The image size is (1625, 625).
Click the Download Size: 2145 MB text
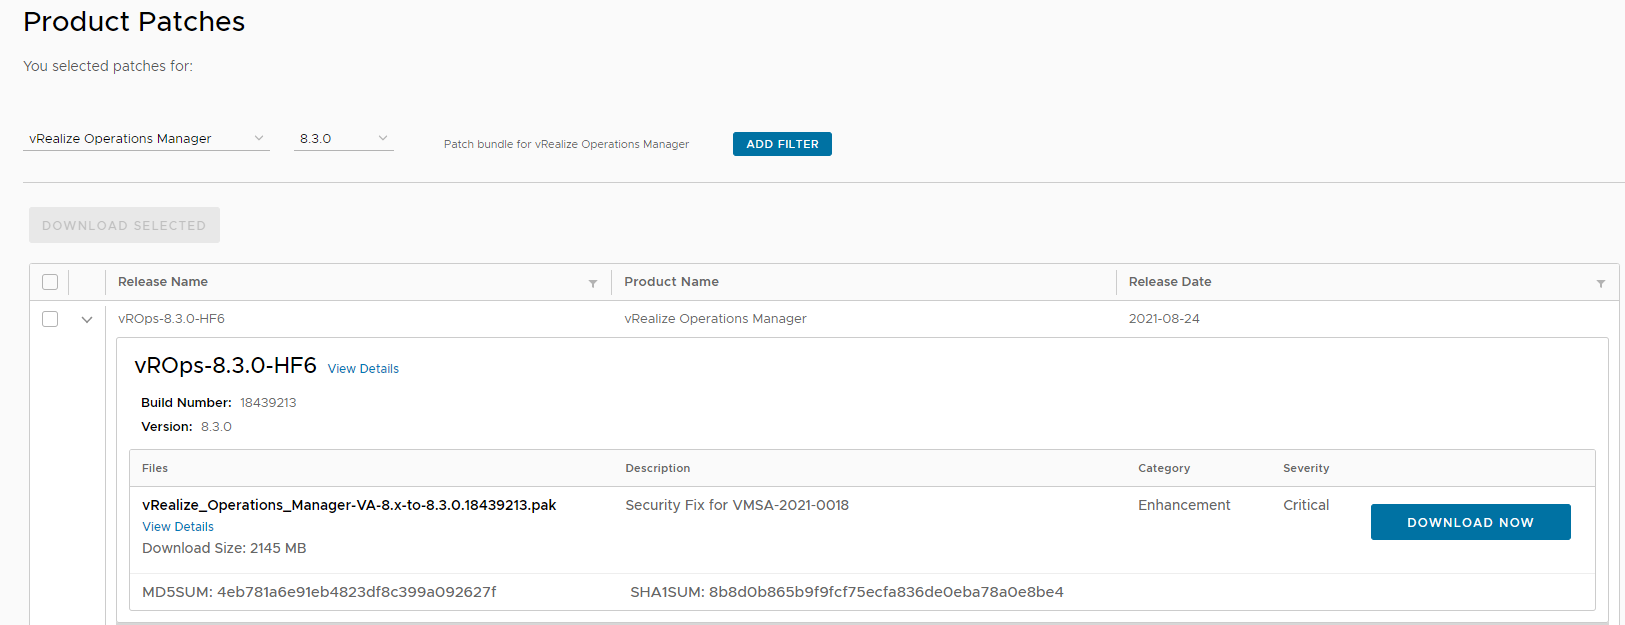click(x=224, y=548)
